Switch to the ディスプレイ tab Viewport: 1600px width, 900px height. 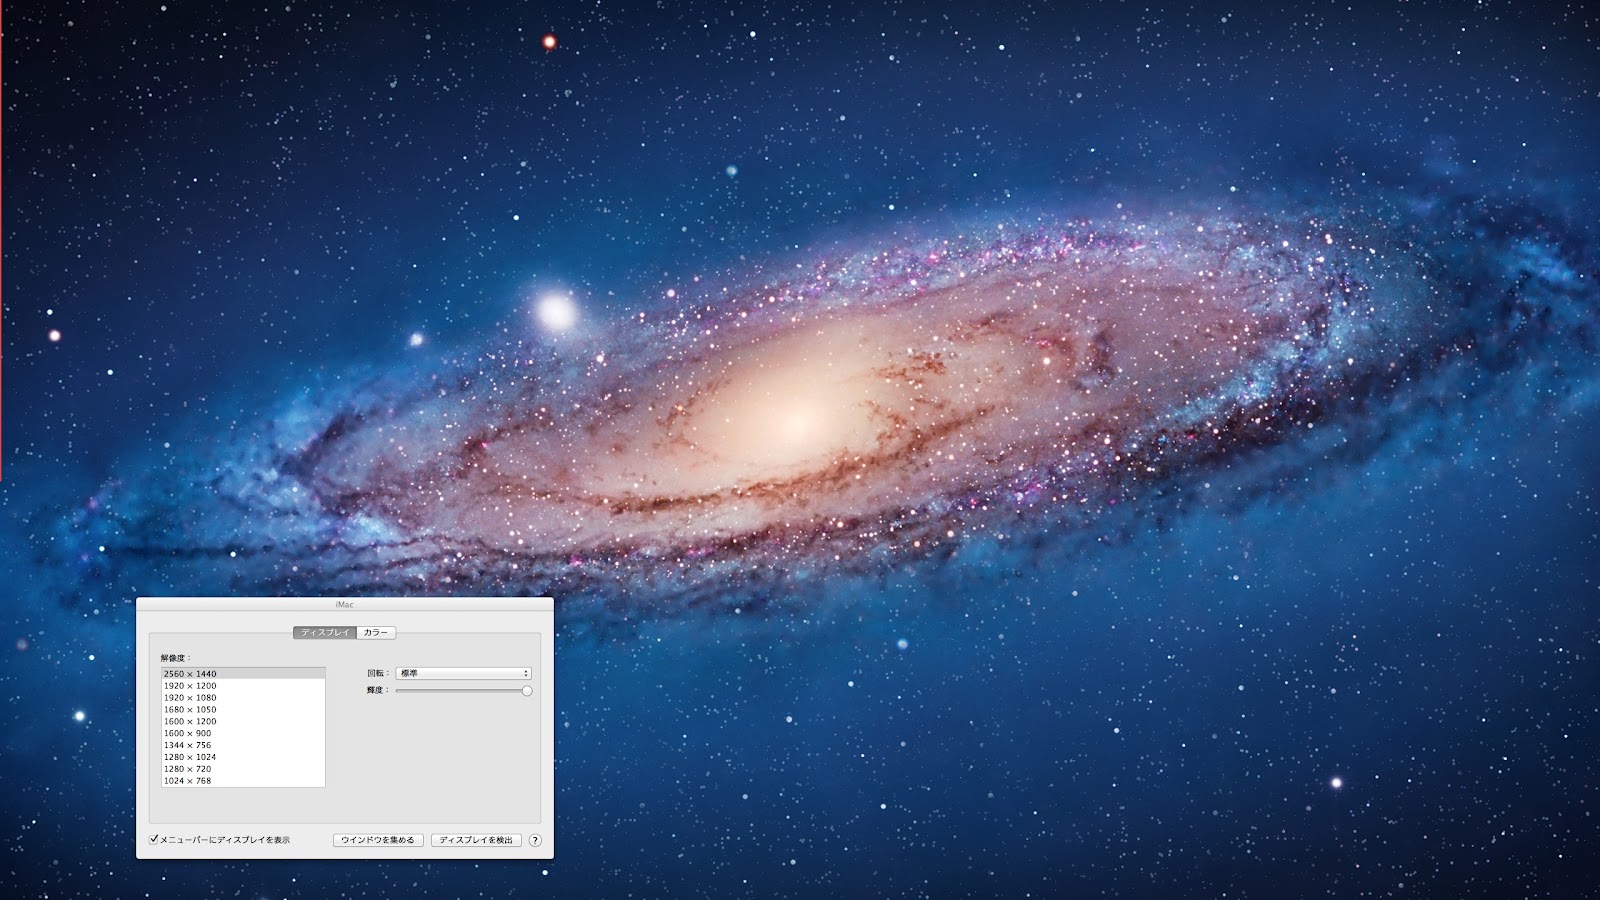click(325, 632)
